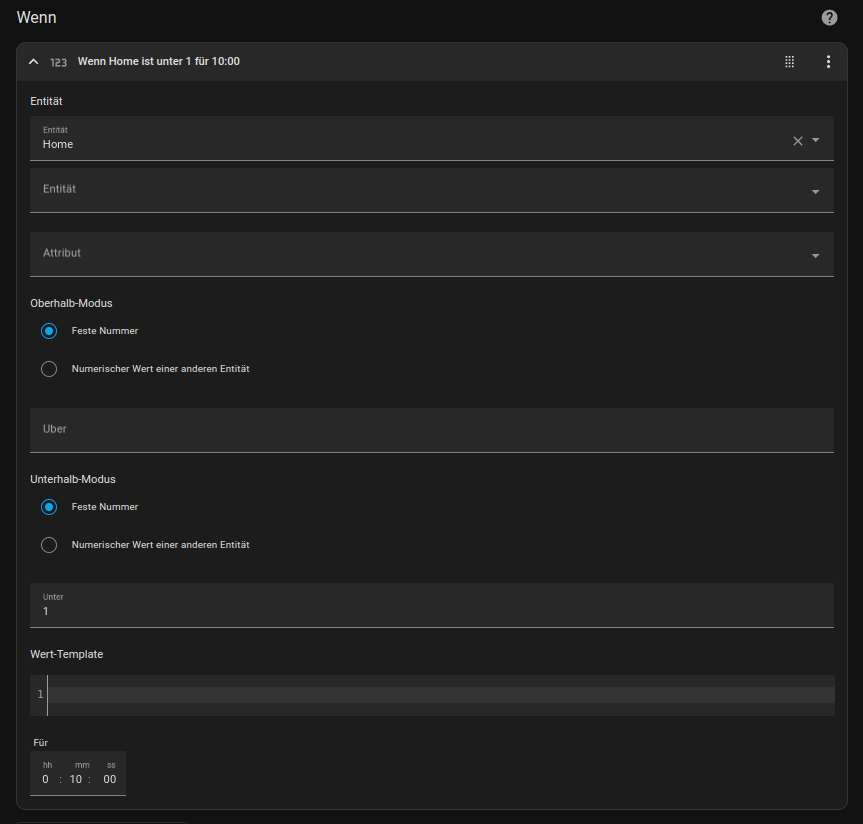Click the 123 numeric state icon
Image resolution: width=863 pixels, height=824 pixels.
coord(59,62)
